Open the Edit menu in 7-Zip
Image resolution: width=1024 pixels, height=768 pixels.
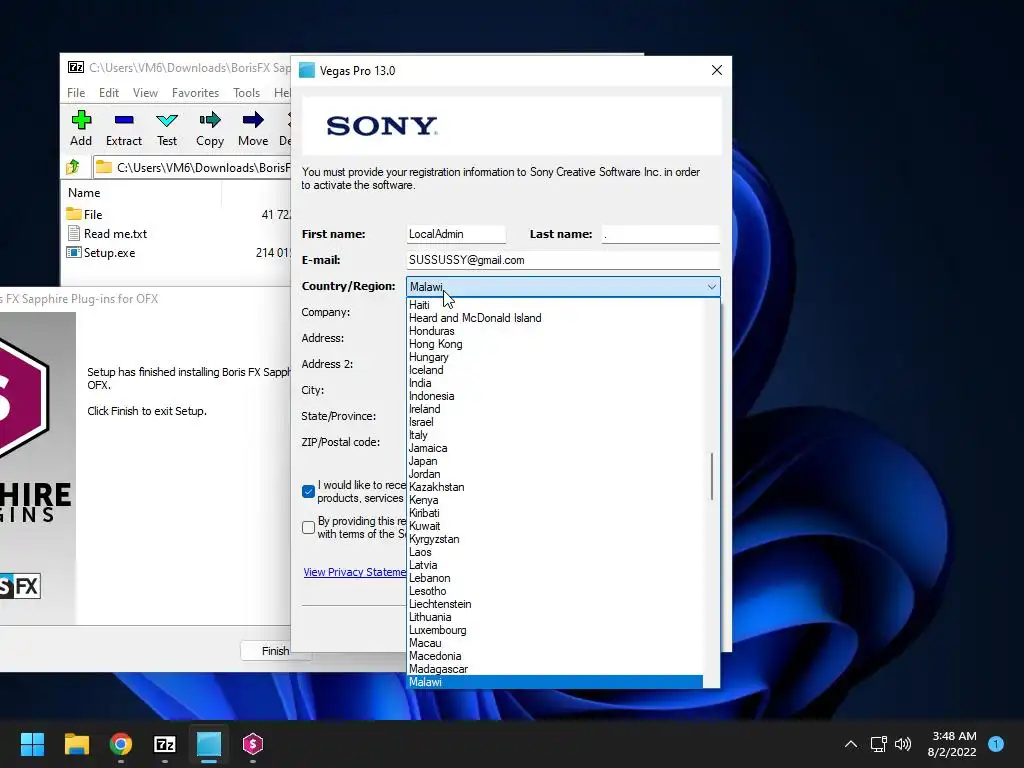click(x=109, y=93)
